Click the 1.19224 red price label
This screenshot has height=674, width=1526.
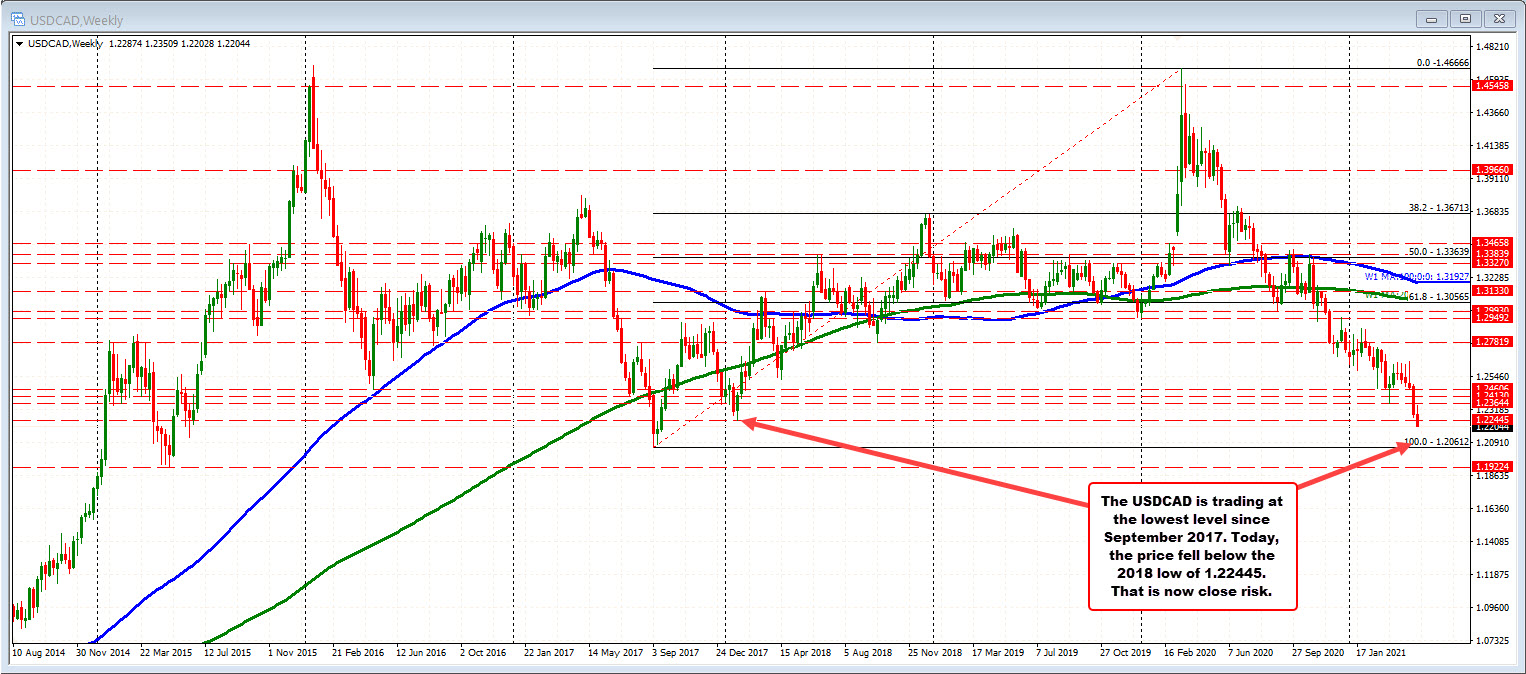coord(1493,466)
